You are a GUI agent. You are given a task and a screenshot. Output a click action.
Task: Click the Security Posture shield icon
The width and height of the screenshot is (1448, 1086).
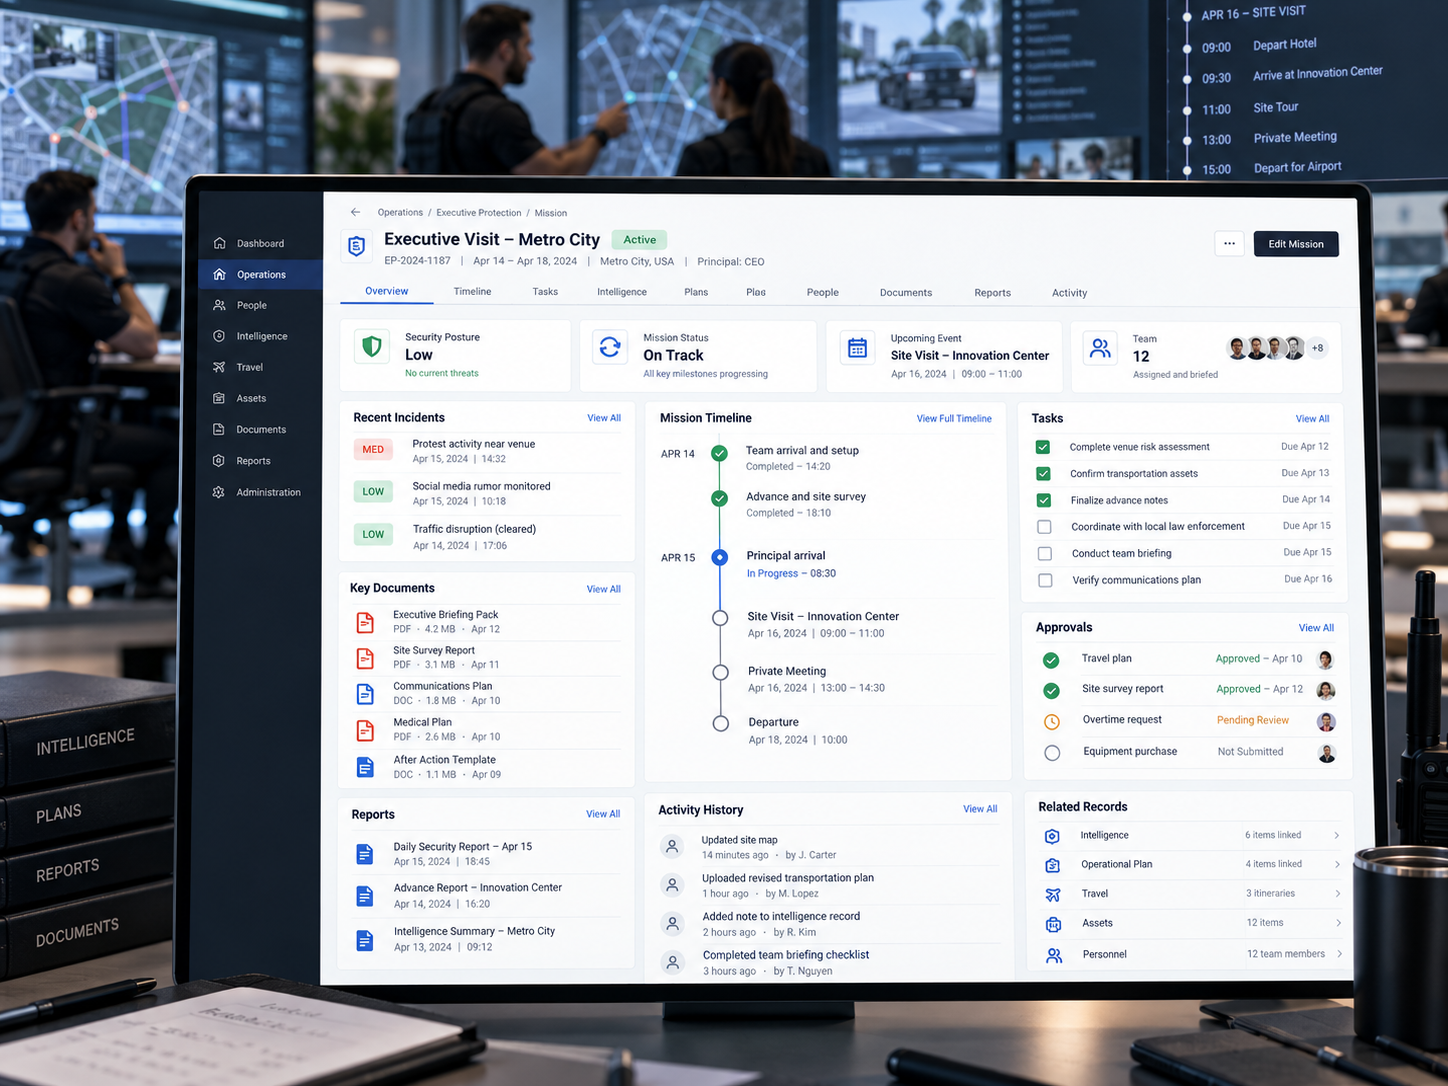[x=372, y=347]
